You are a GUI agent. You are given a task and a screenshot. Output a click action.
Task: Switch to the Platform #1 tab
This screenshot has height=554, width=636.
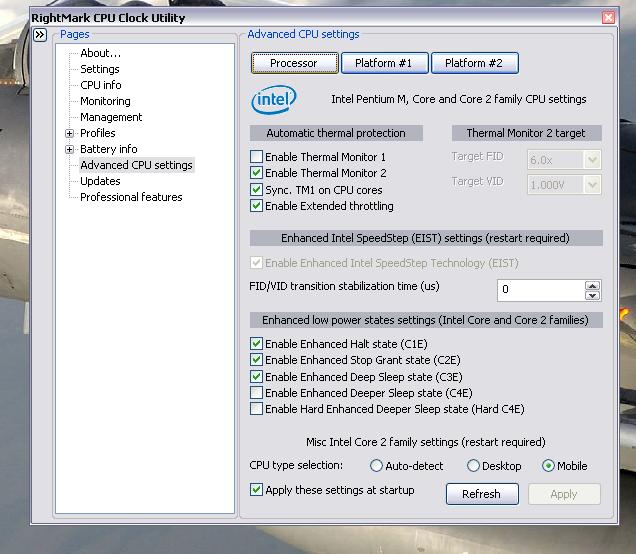[x=385, y=63]
